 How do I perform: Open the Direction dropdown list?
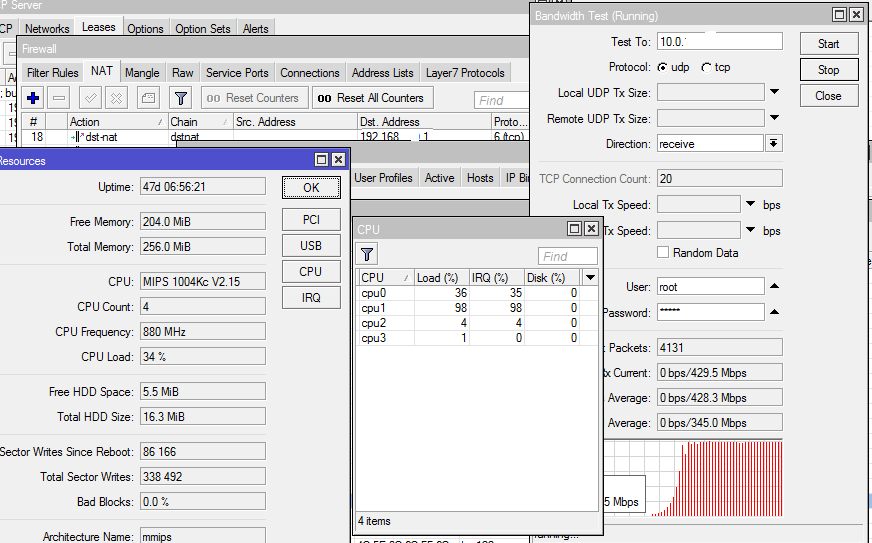[774, 144]
